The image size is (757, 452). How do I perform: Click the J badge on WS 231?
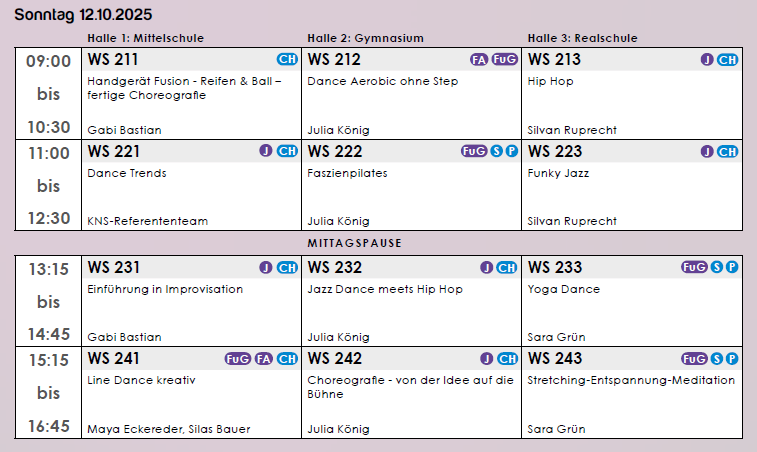coord(266,268)
